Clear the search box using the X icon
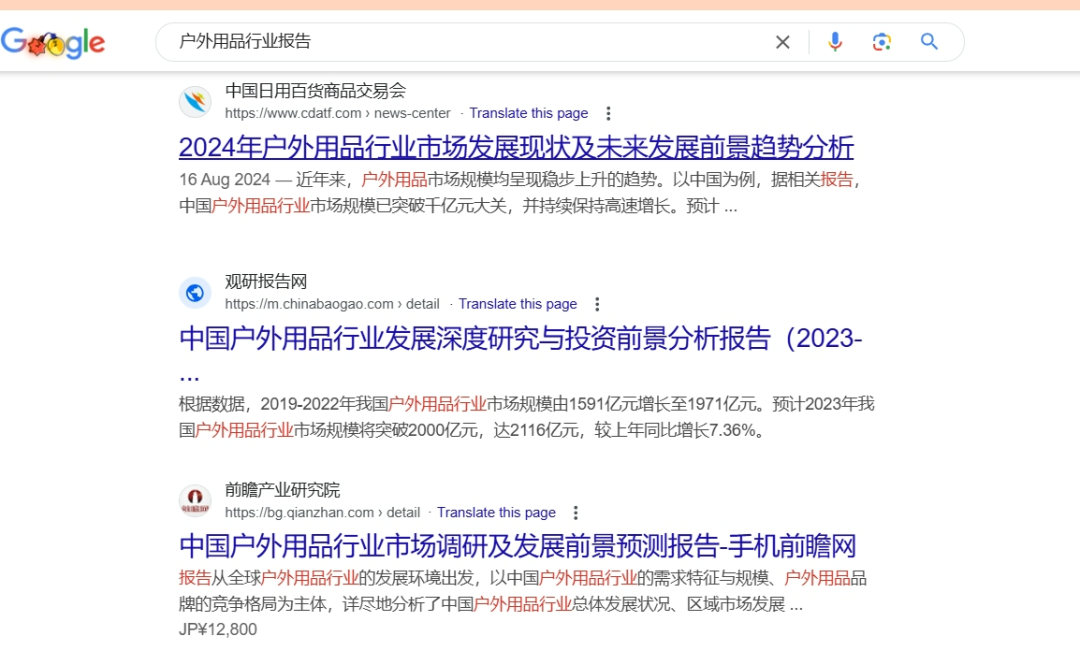 point(783,41)
